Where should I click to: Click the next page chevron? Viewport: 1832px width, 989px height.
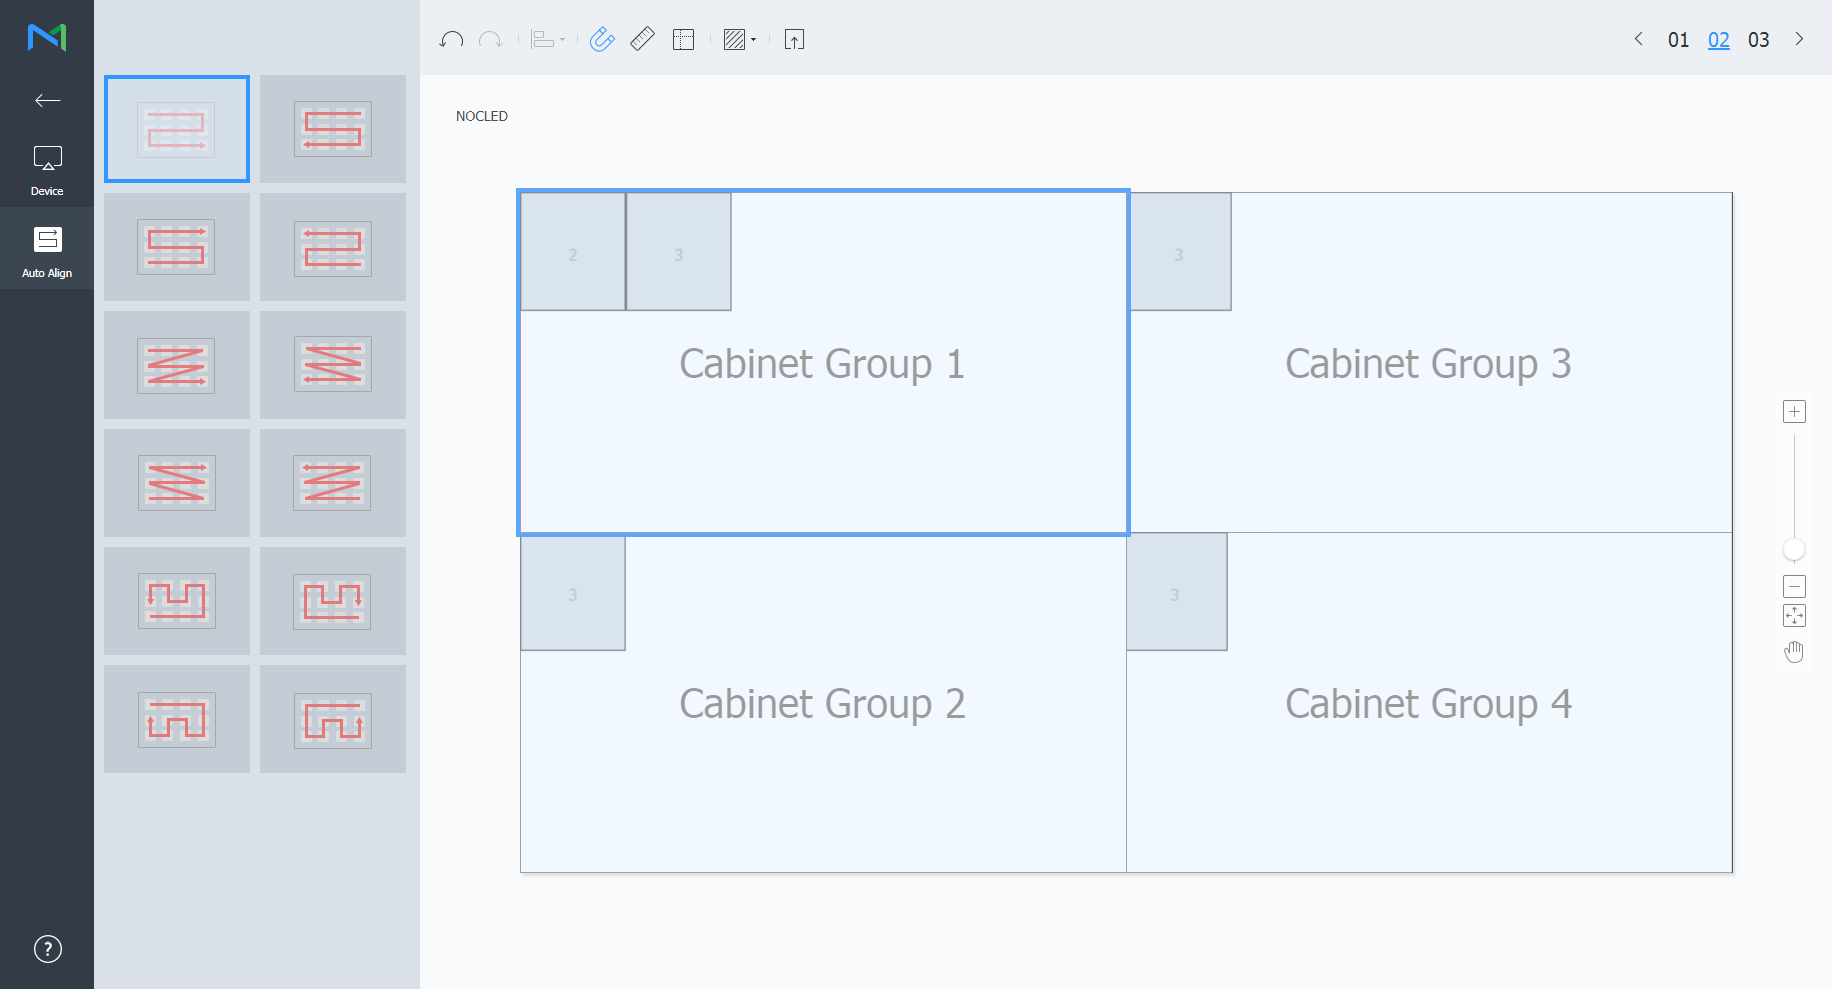(1799, 39)
